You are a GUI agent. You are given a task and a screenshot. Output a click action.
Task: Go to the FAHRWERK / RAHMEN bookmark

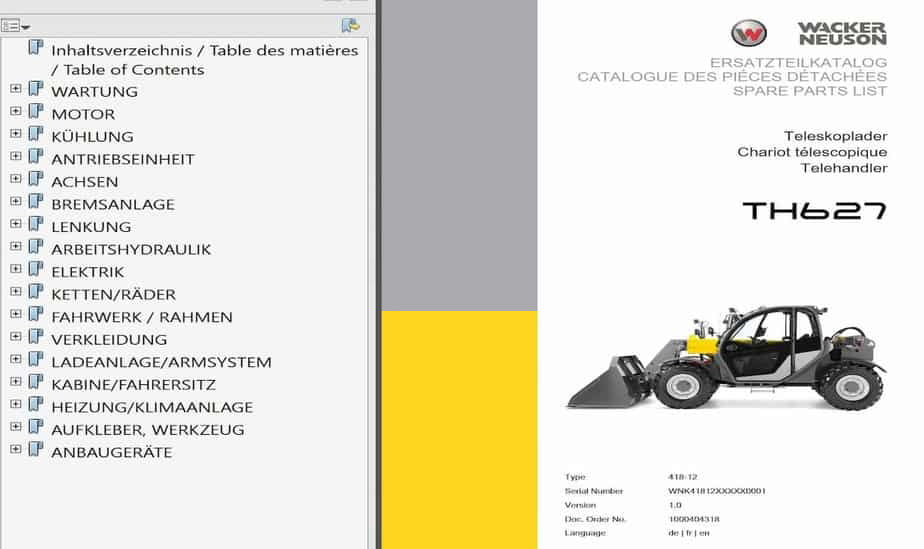click(142, 317)
